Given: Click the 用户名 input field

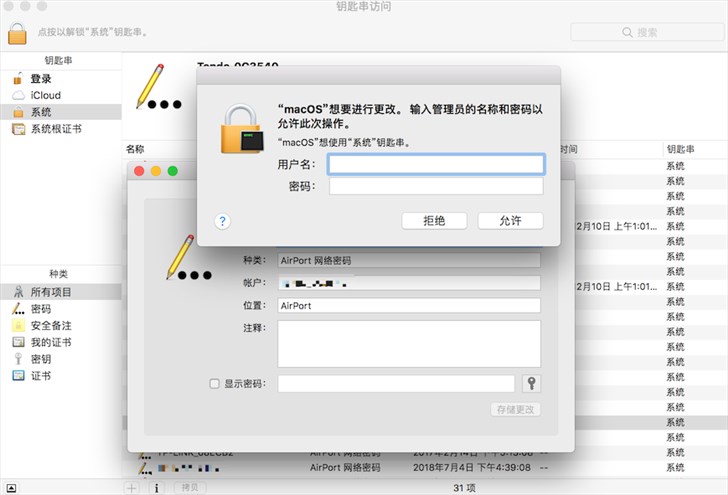Looking at the screenshot, I should [x=436, y=164].
